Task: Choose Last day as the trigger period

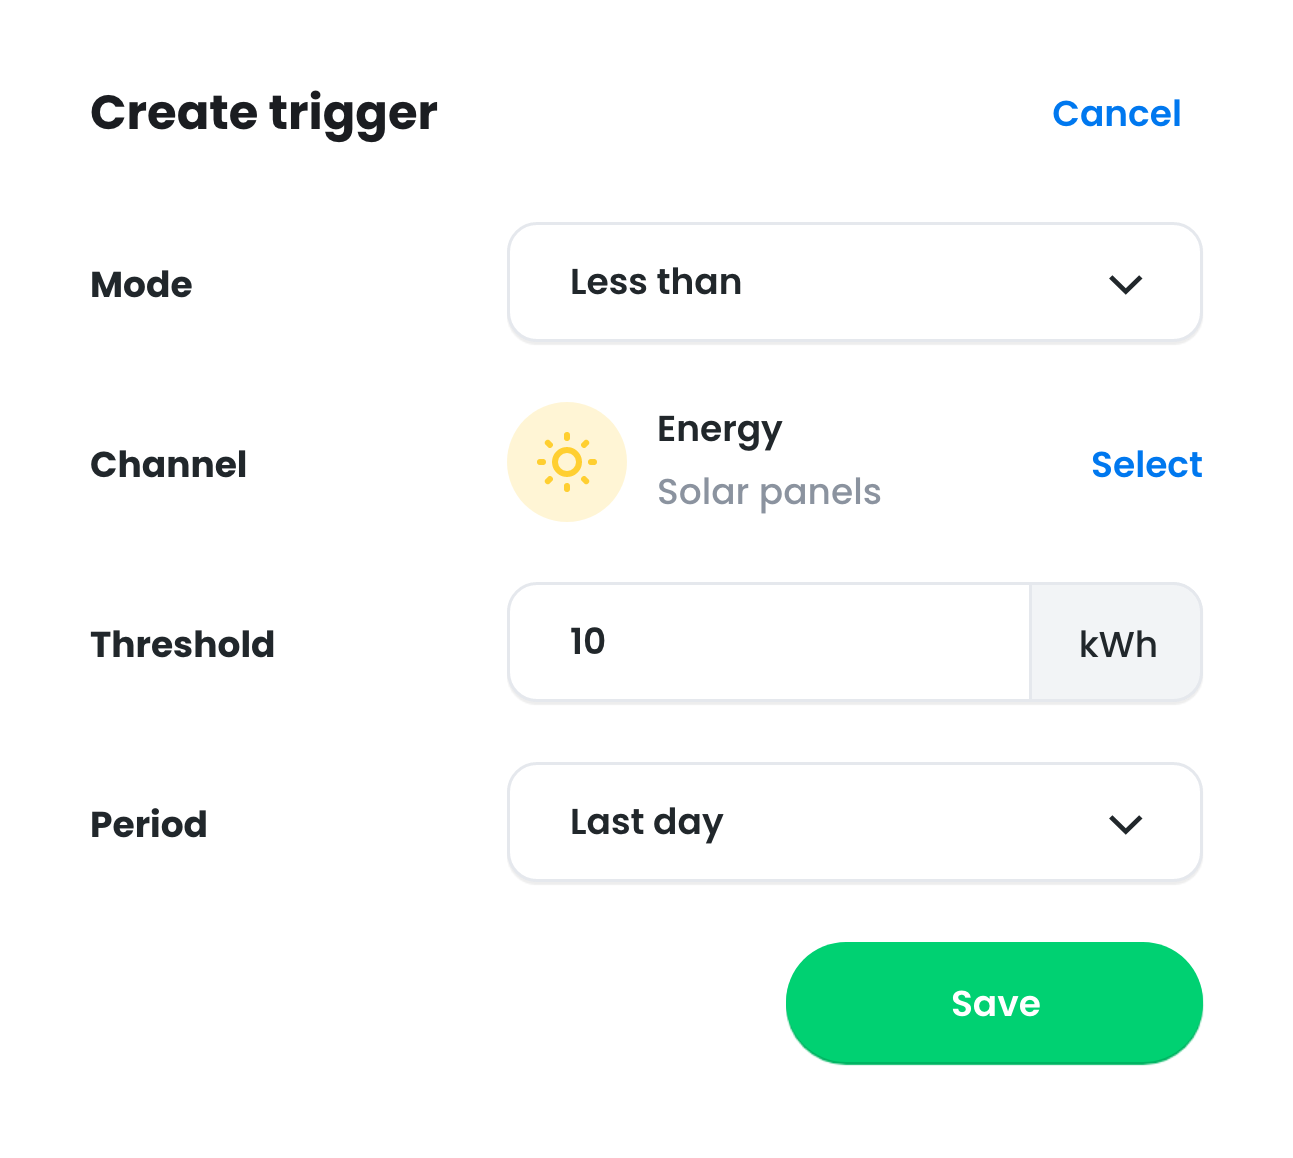Action: (645, 822)
